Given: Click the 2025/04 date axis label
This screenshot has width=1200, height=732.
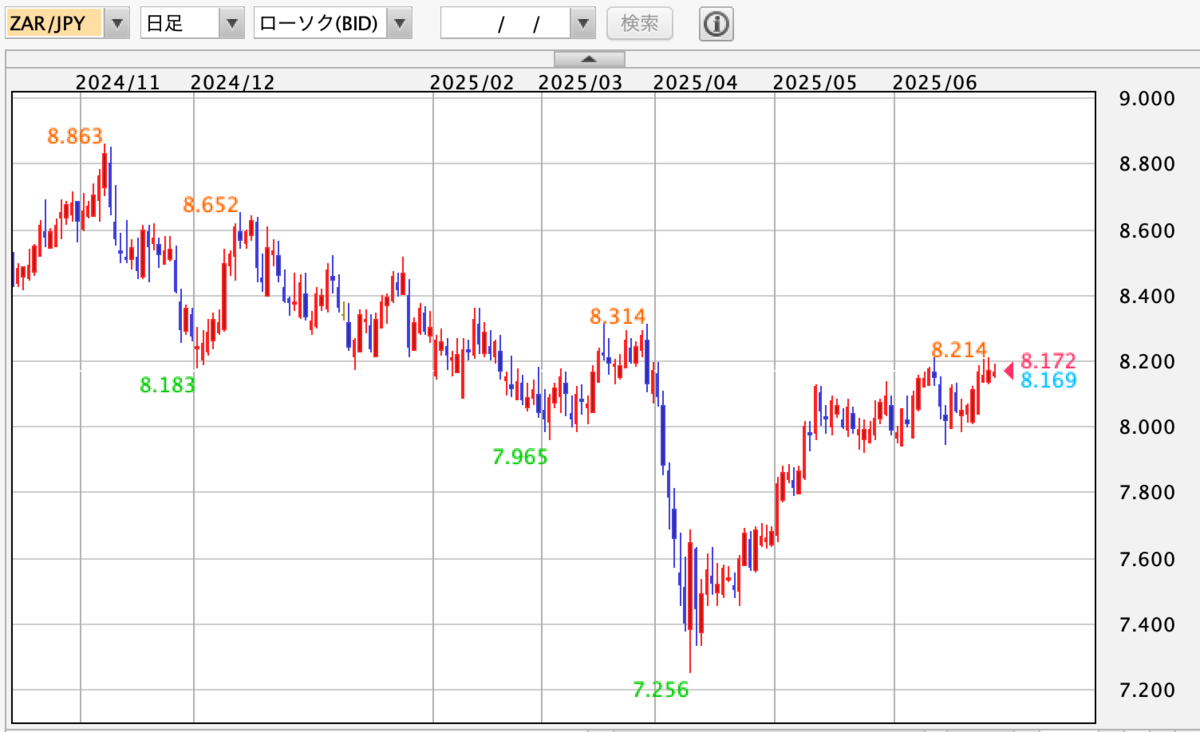Looking at the screenshot, I should (x=695, y=82).
